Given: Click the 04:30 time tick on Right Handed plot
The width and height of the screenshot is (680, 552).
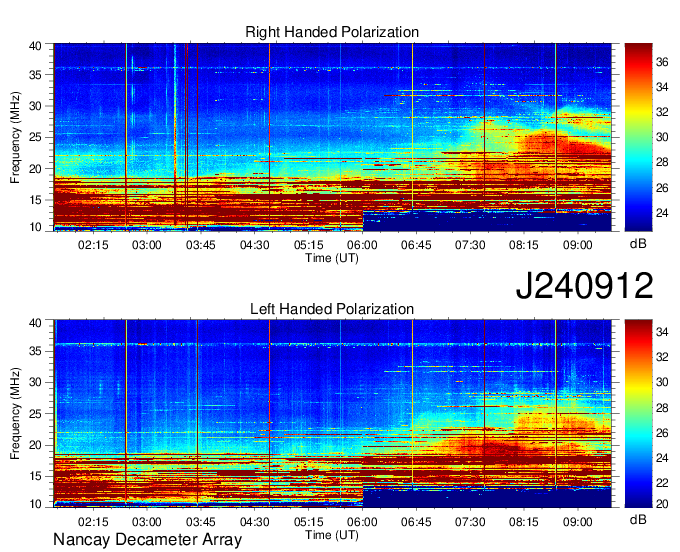Looking at the screenshot, I should pos(255,245).
